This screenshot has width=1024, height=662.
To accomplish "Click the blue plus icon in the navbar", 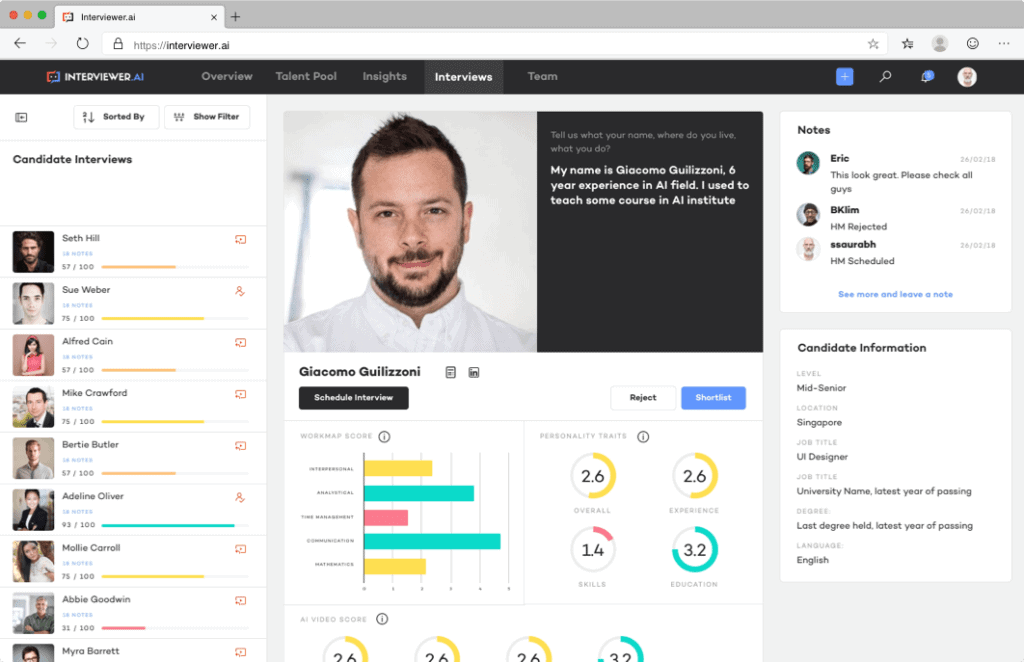I will coord(844,77).
